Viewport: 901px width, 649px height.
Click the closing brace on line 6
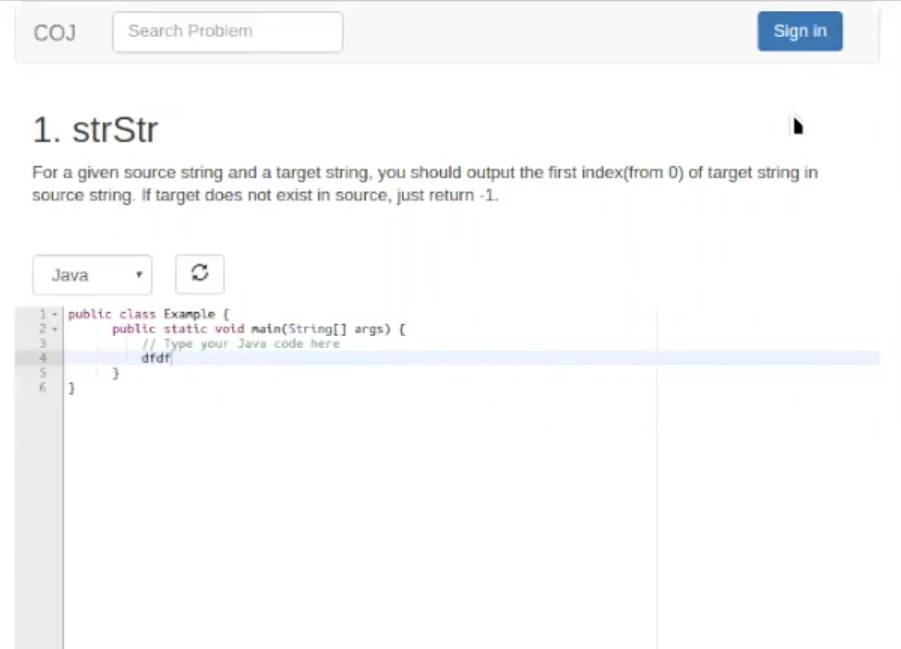71,388
